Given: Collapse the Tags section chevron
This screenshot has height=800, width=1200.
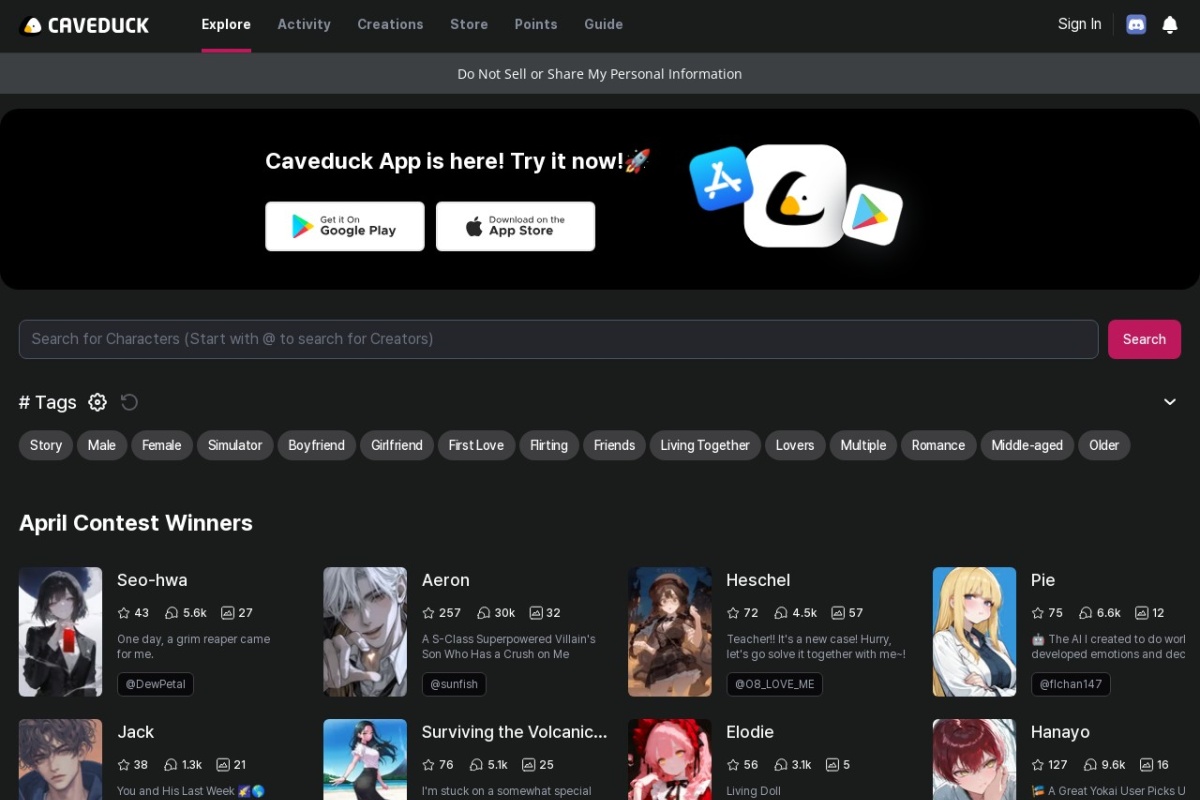Looking at the screenshot, I should (1169, 402).
